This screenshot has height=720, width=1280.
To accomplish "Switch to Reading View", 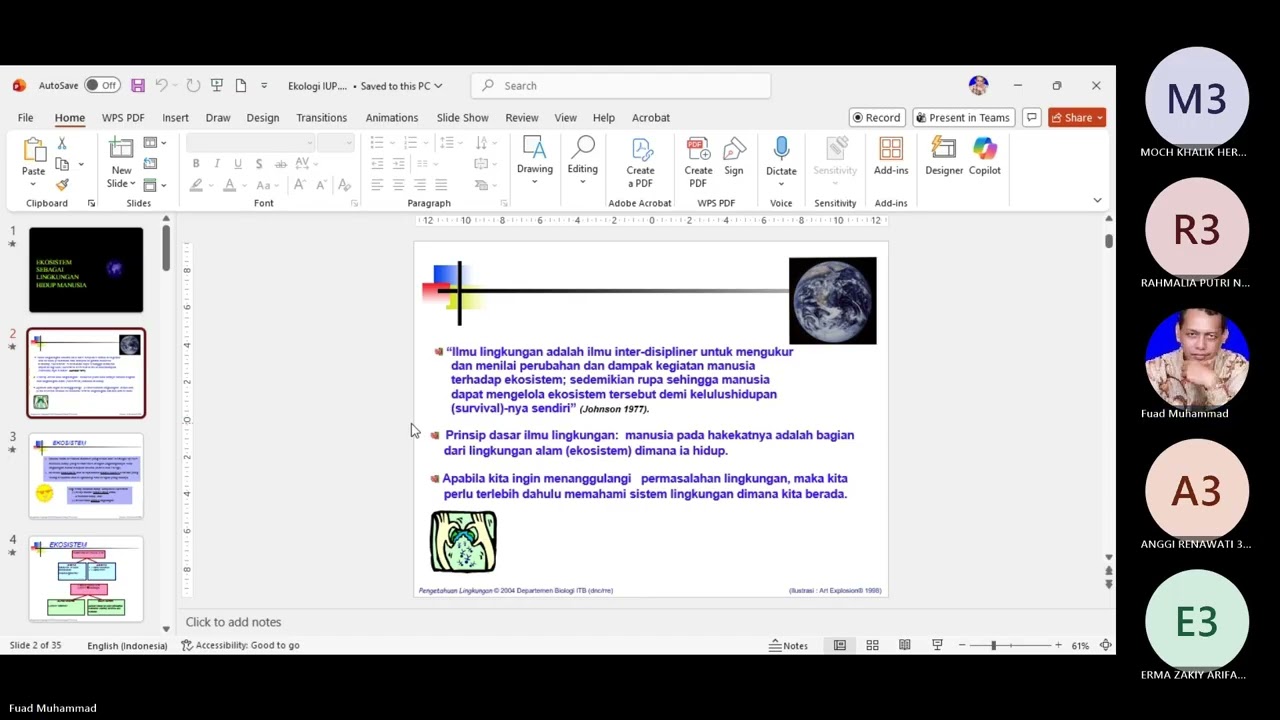I will (904, 646).
